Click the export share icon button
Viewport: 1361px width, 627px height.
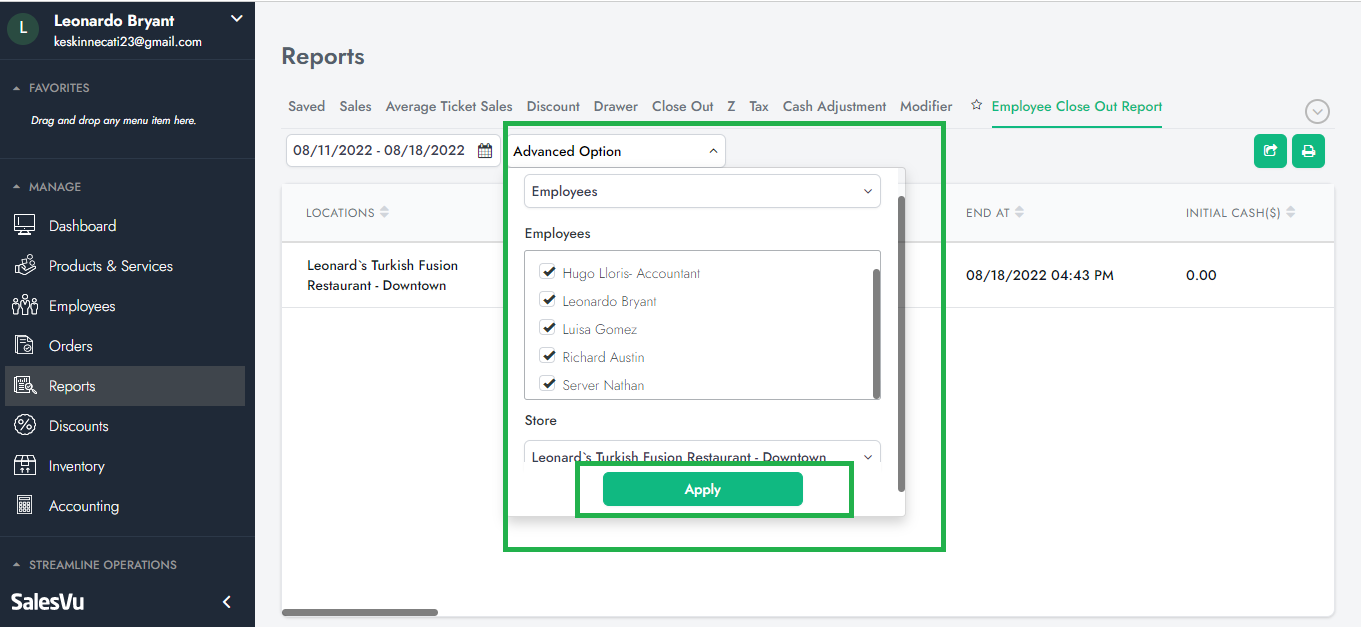tap(1270, 151)
